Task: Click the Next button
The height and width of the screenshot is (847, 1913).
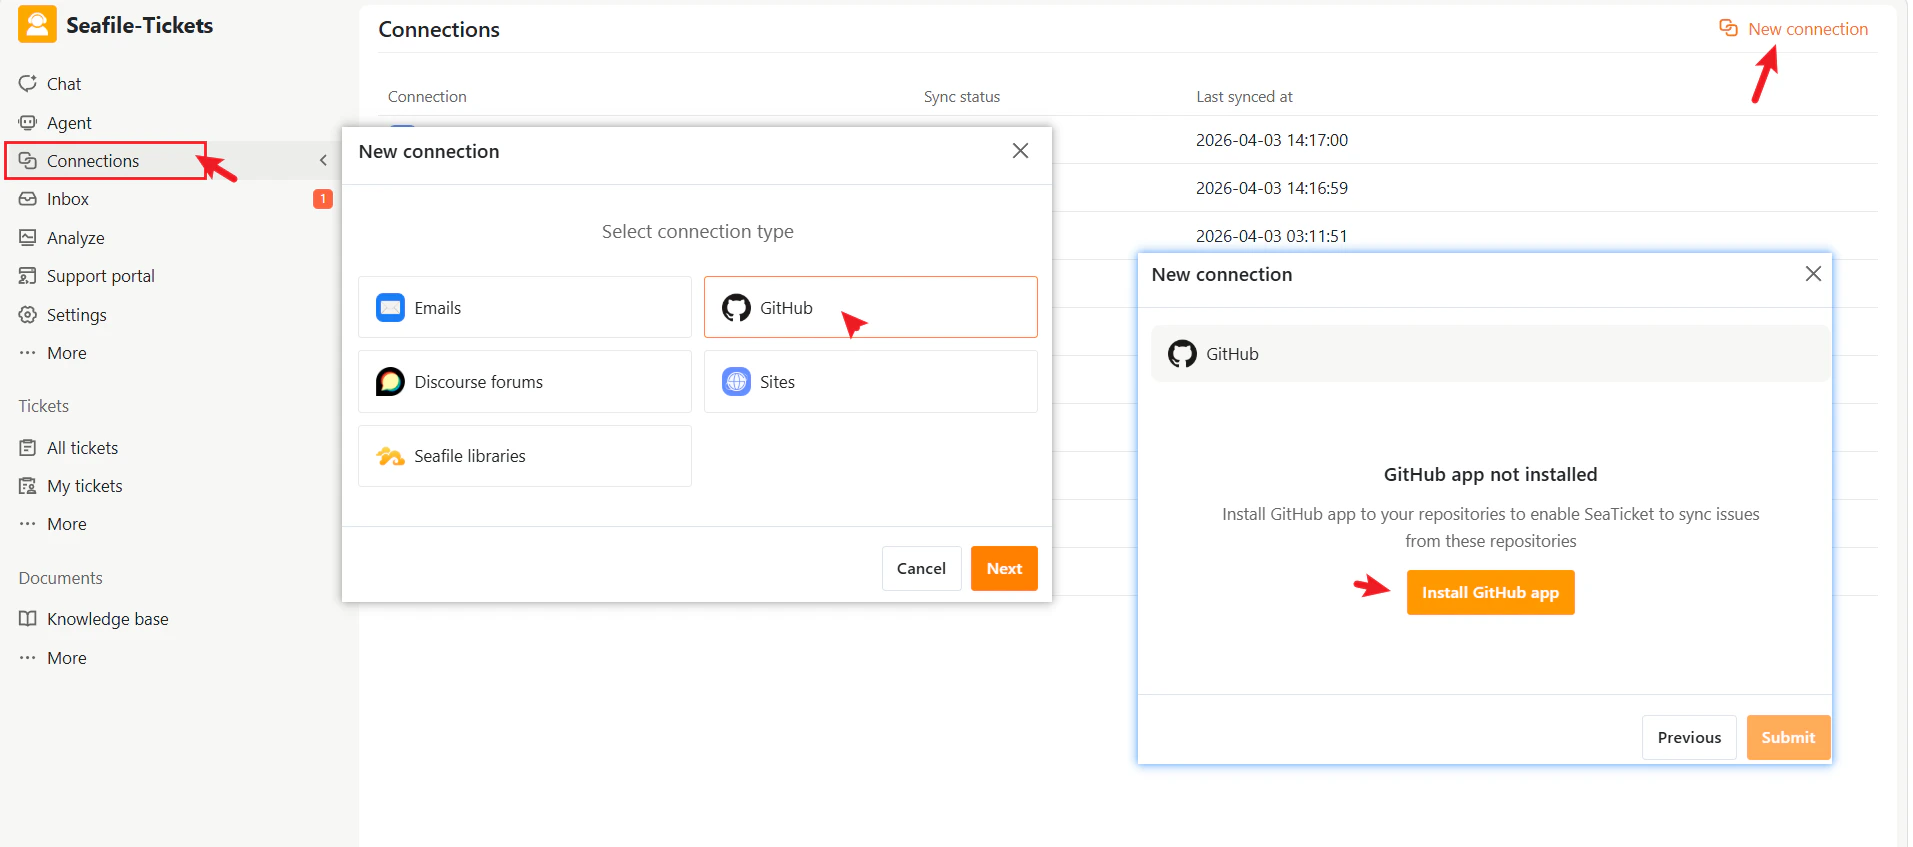Action: tap(1004, 568)
